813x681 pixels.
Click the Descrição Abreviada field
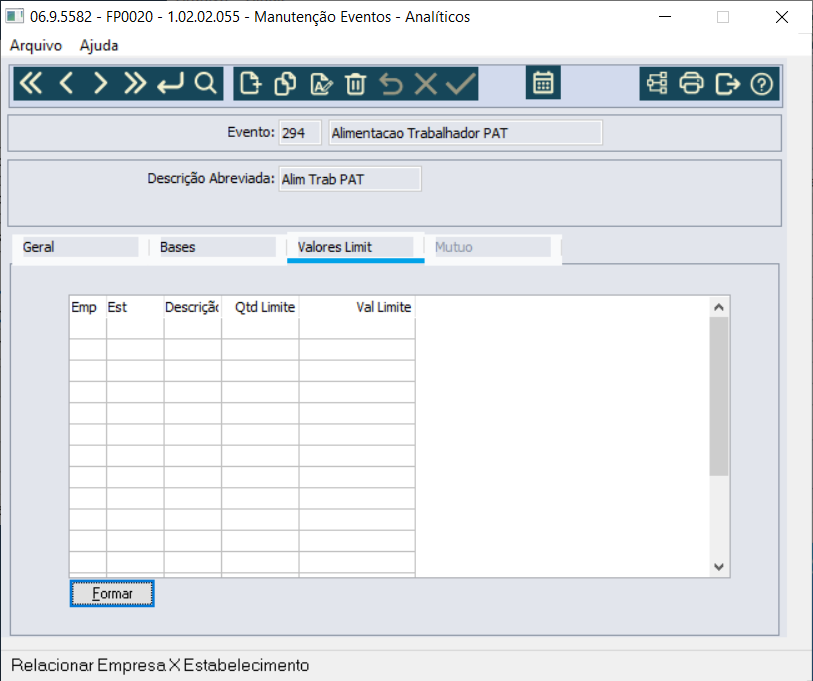[350, 179]
